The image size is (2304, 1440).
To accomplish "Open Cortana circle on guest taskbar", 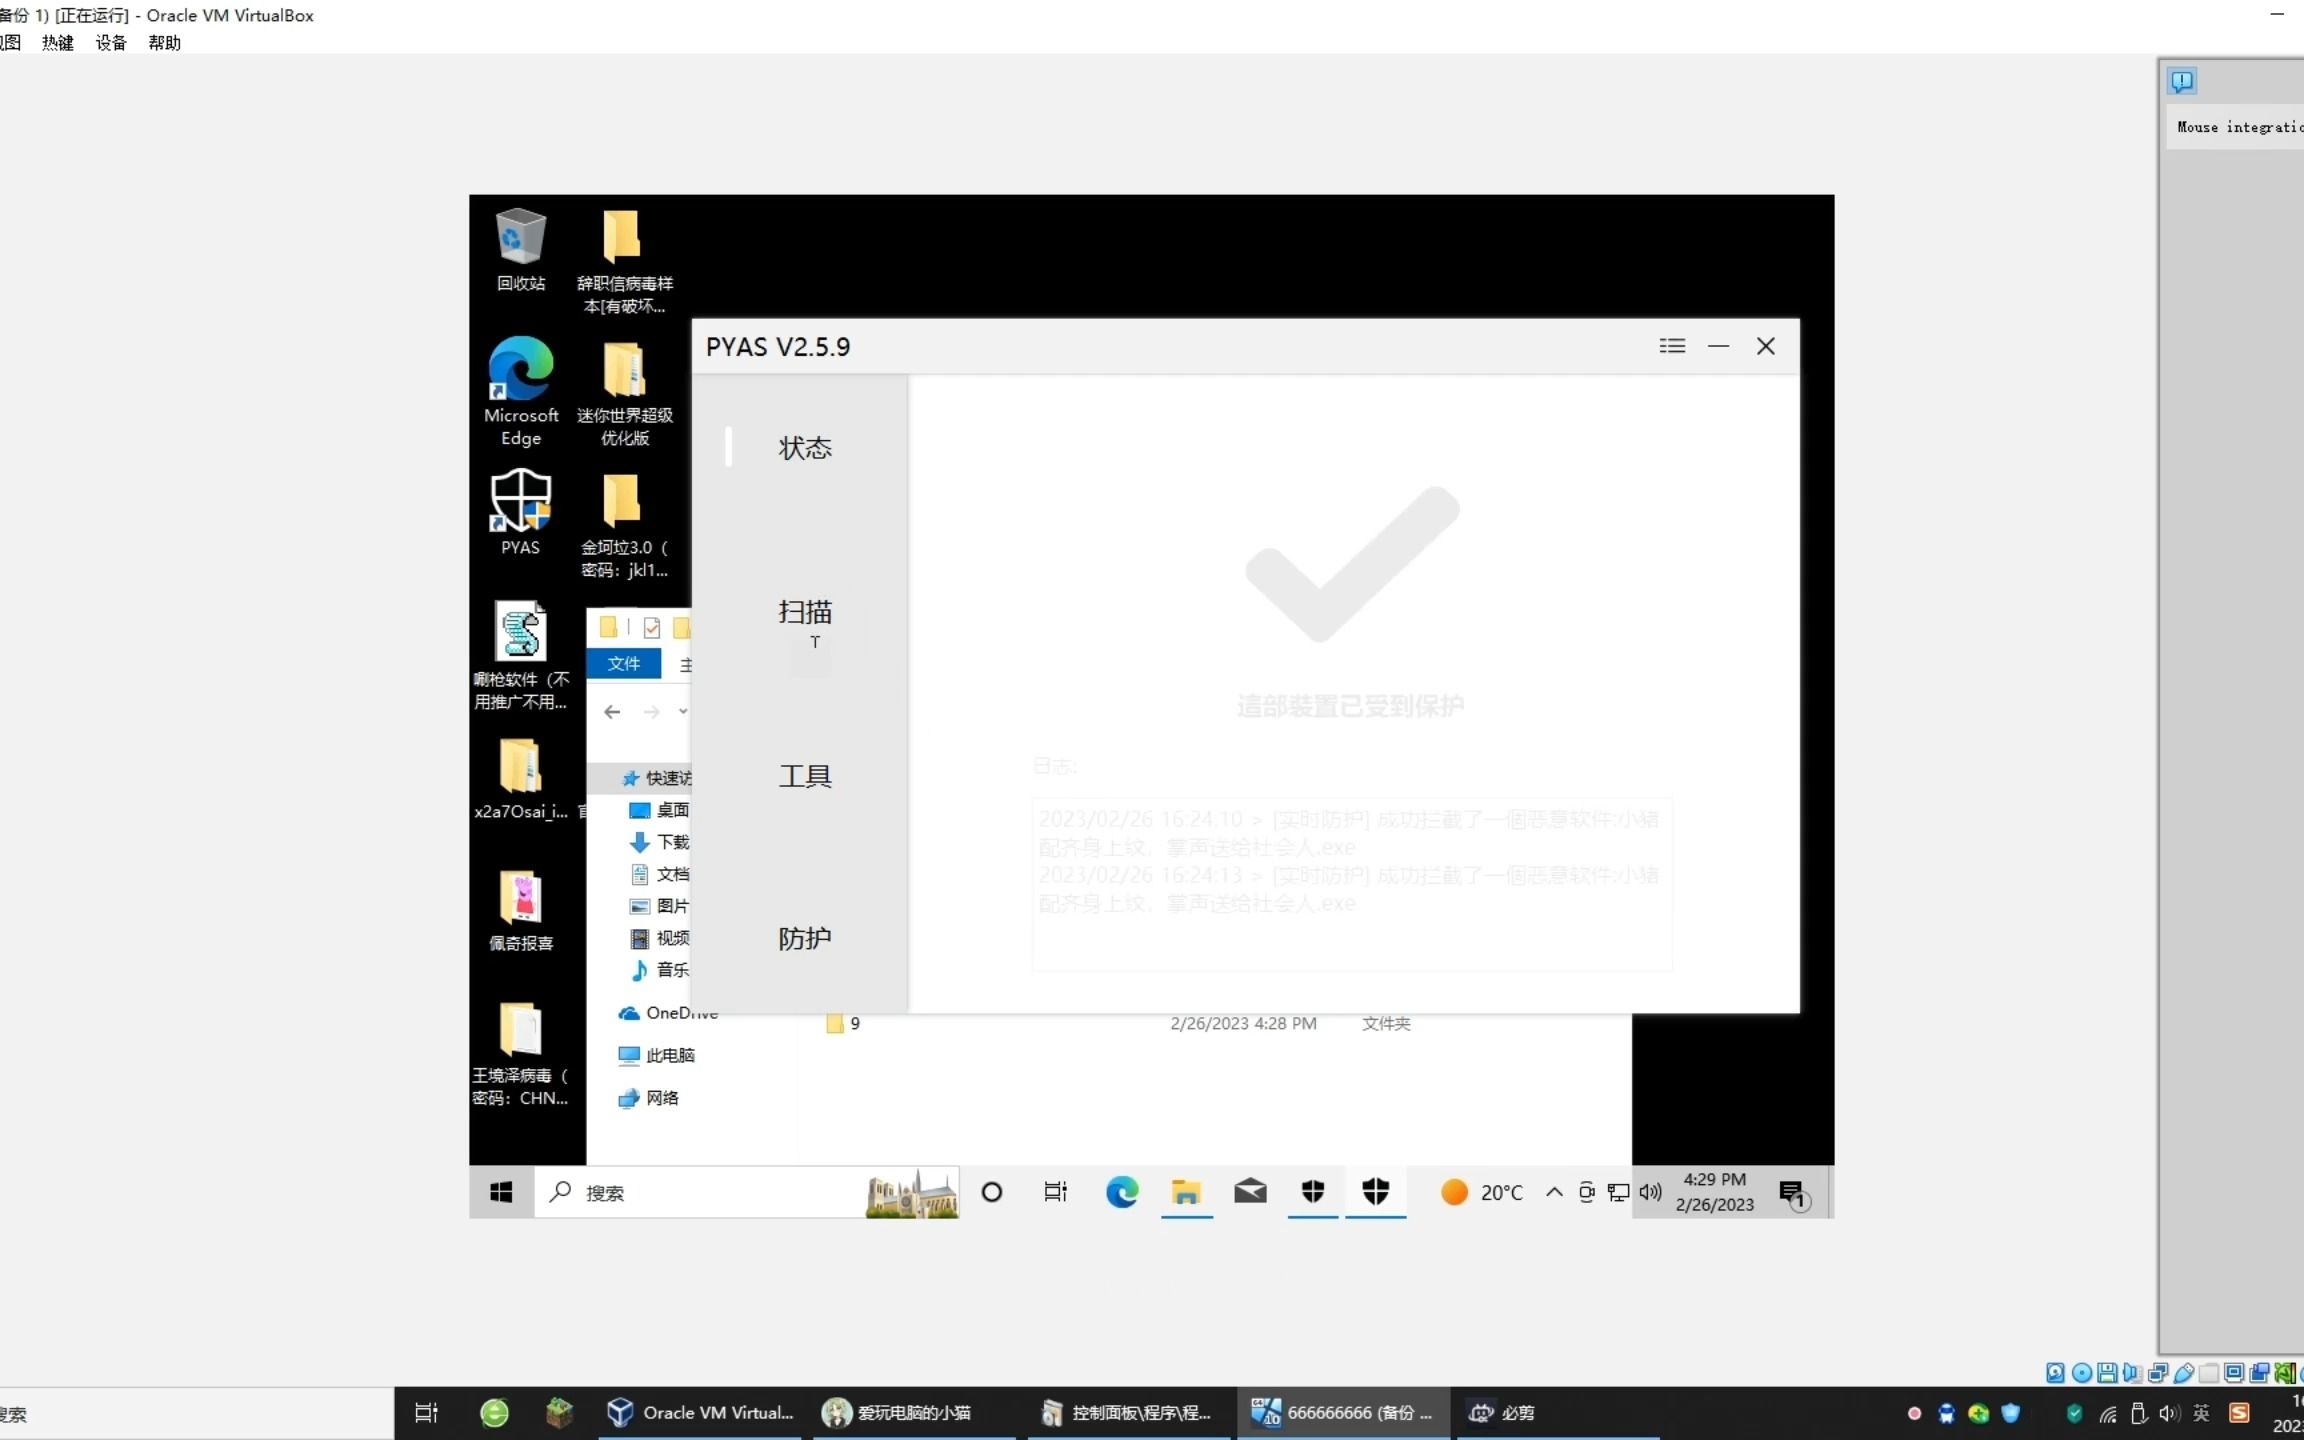I will pos(991,1192).
